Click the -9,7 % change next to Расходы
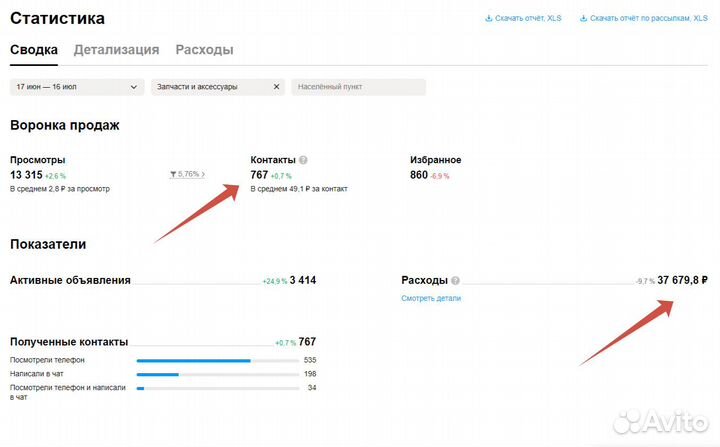720x447 pixels. [x=645, y=281]
